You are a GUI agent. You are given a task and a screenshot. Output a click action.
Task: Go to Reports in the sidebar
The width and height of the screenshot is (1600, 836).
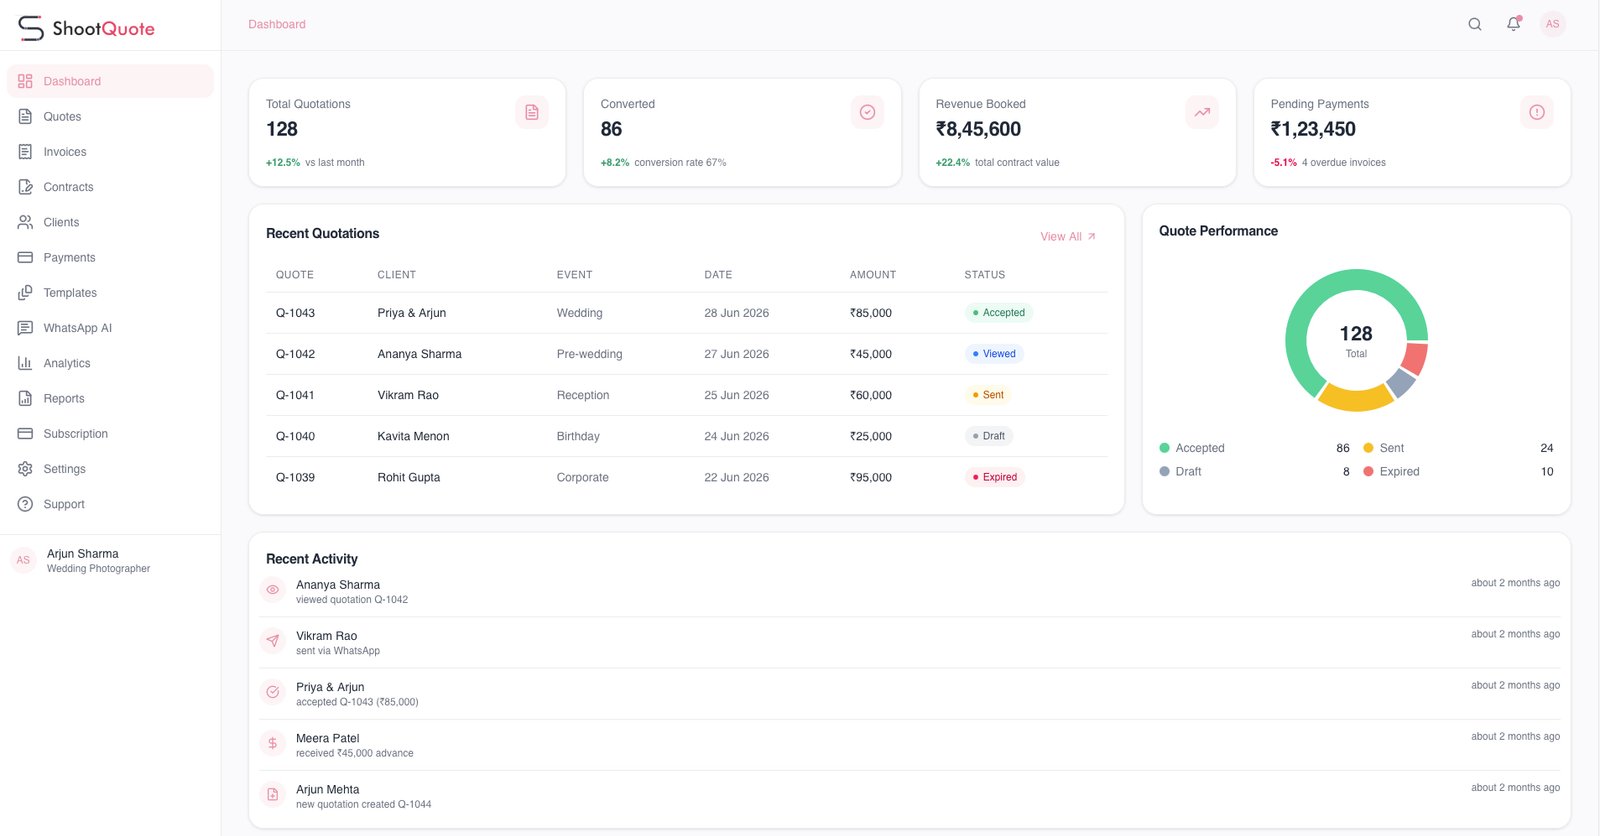pyautogui.click(x=110, y=398)
